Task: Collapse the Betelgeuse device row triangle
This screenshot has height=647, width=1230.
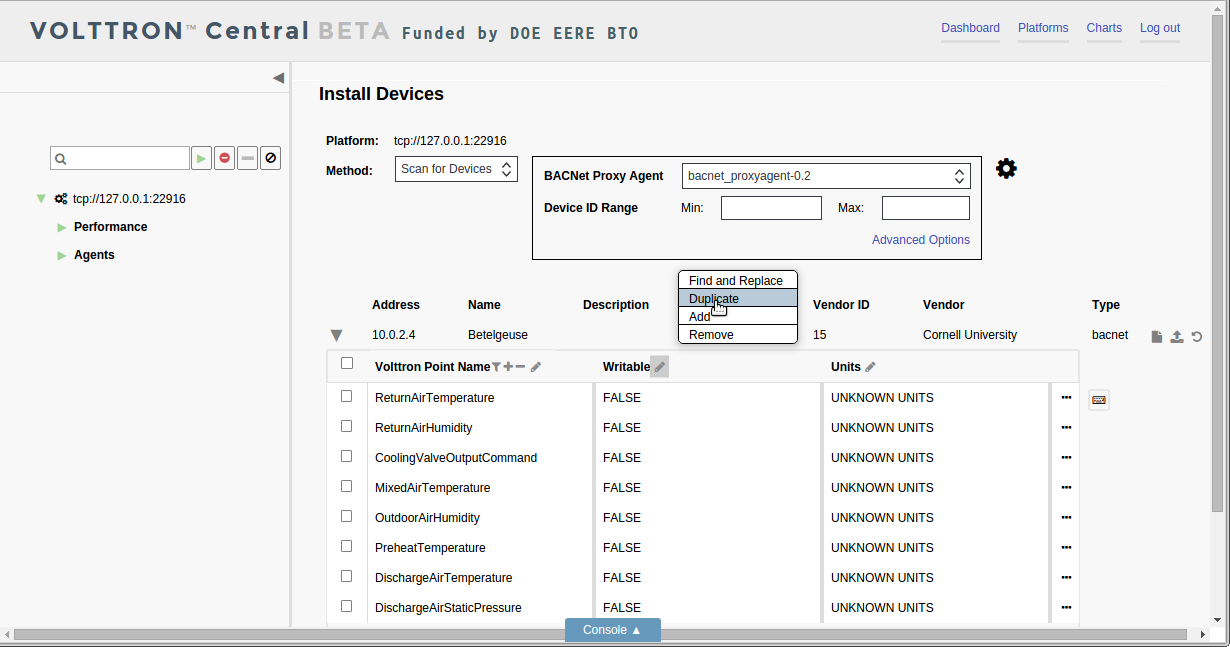Action: (336, 336)
